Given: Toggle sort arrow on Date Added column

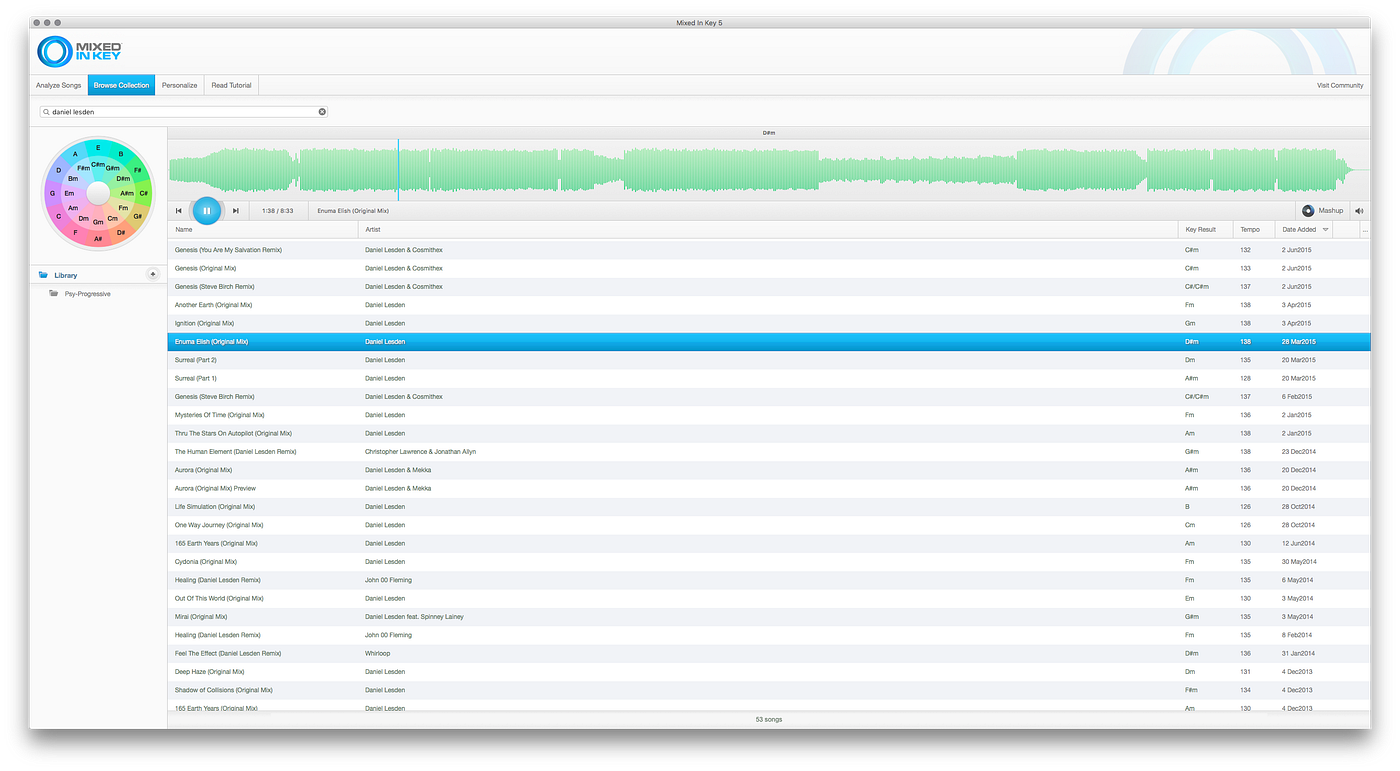Looking at the screenshot, I should click(x=1326, y=230).
